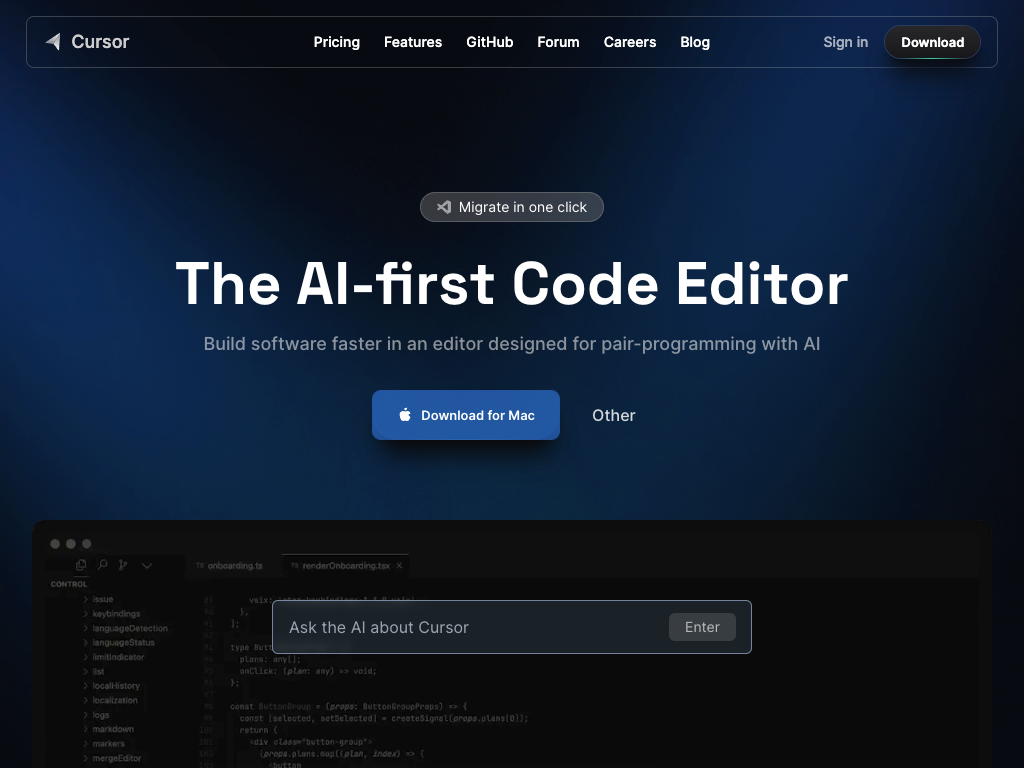This screenshot has height=768, width=1024.
Task: Click the Download for Mac button
Action: [x=466, y=415]
